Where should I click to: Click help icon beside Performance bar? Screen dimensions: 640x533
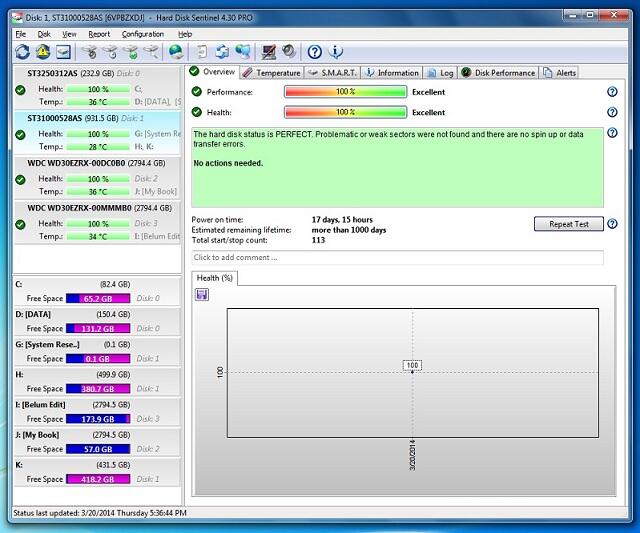click(612, 91)
